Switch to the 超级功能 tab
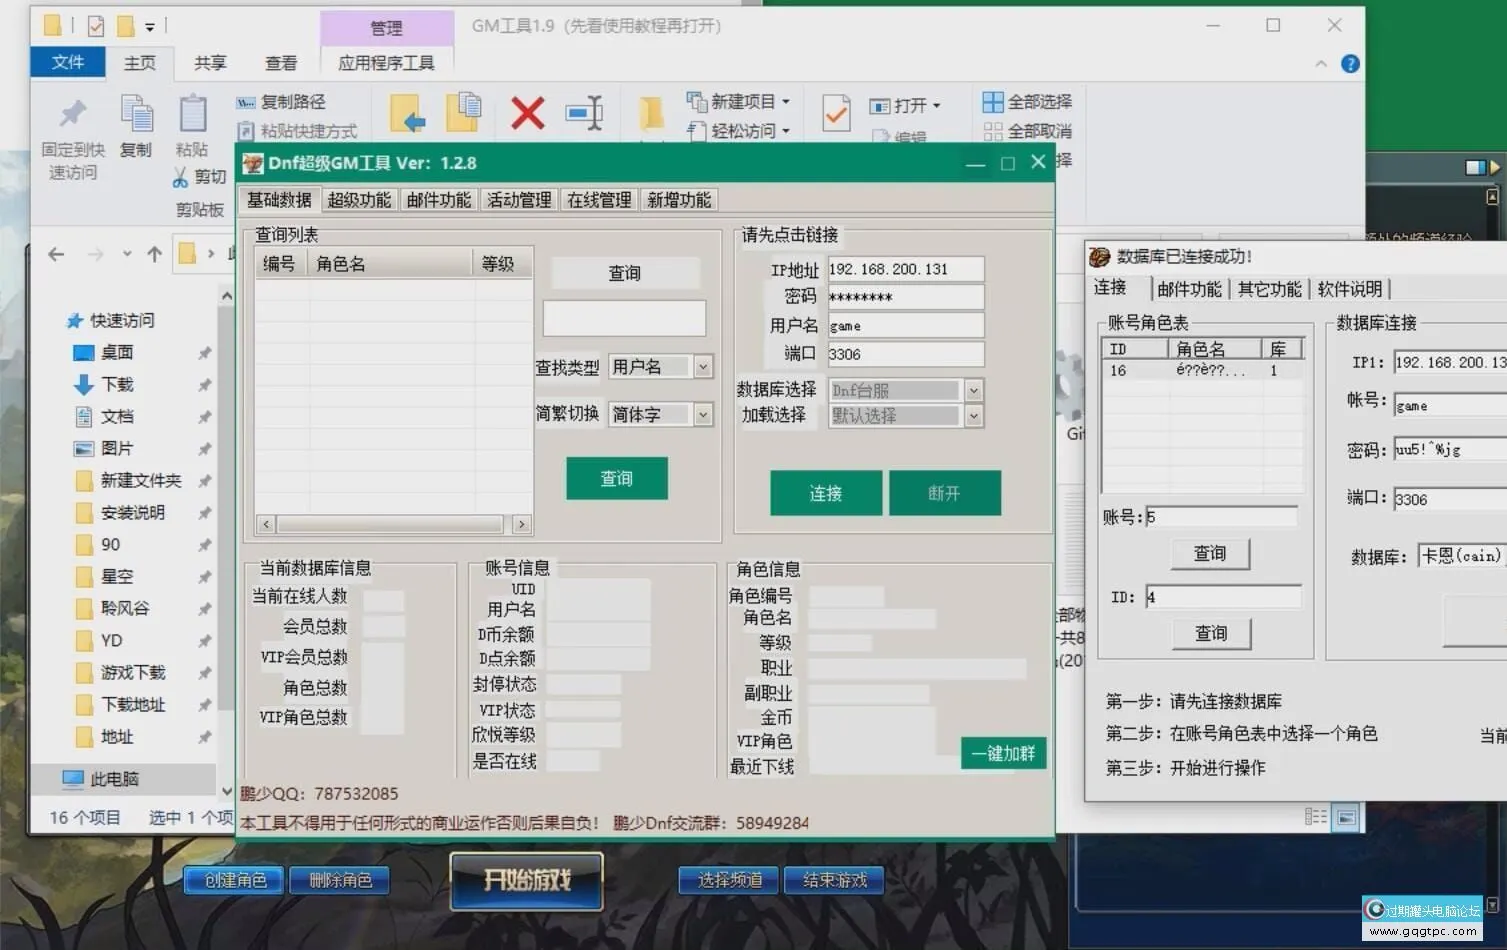 (358, 199)
